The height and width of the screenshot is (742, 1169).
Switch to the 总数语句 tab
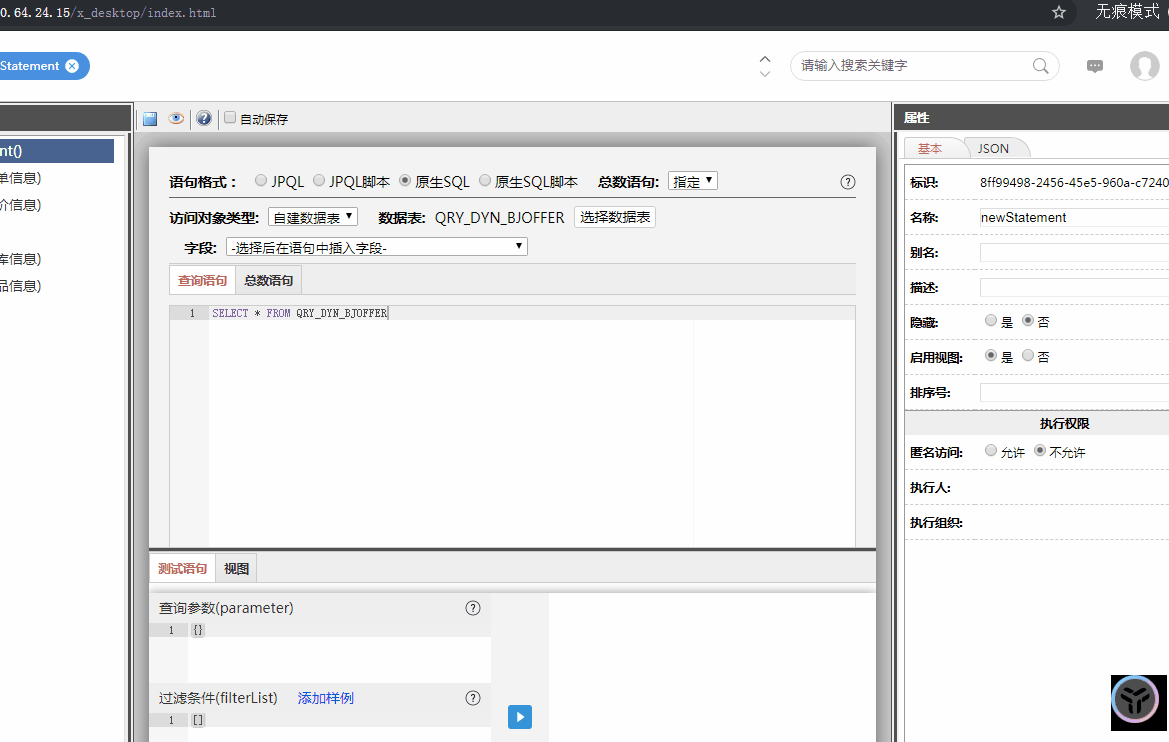(269, 281)
